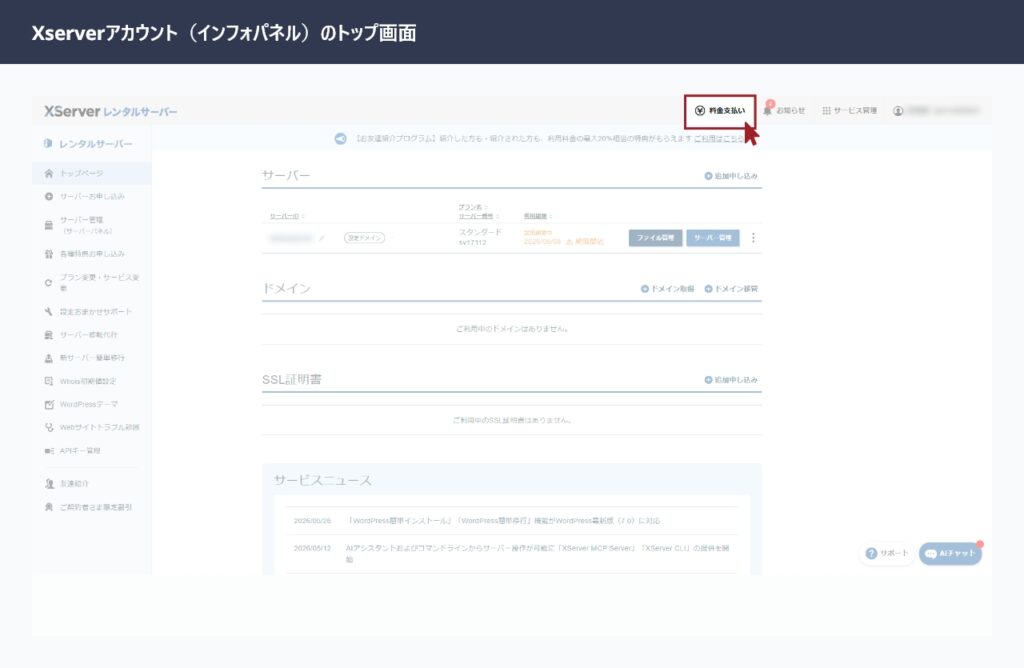Click ドメイン移管 in the ドメイン section
1024x668 pixels.
pos(731,289)
